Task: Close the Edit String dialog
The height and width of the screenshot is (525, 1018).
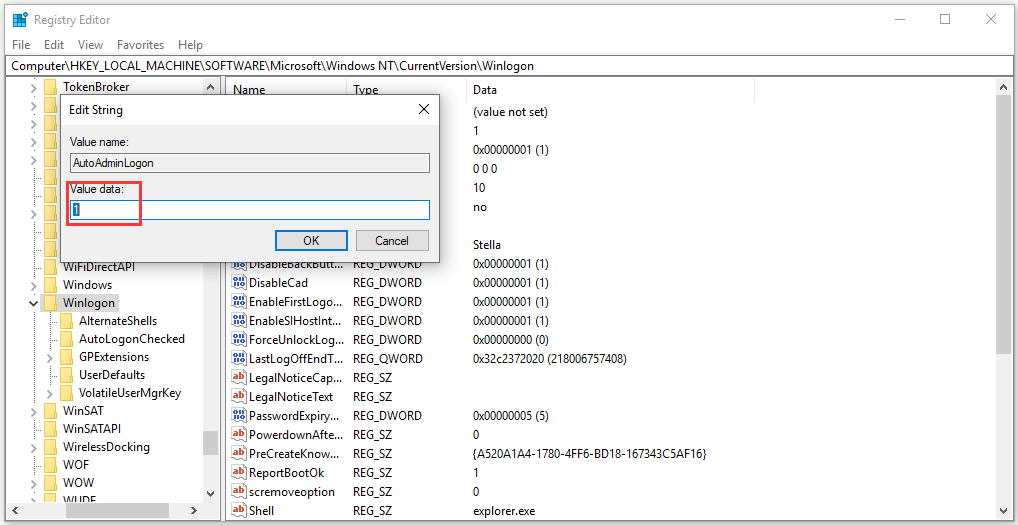Action: 423,110
